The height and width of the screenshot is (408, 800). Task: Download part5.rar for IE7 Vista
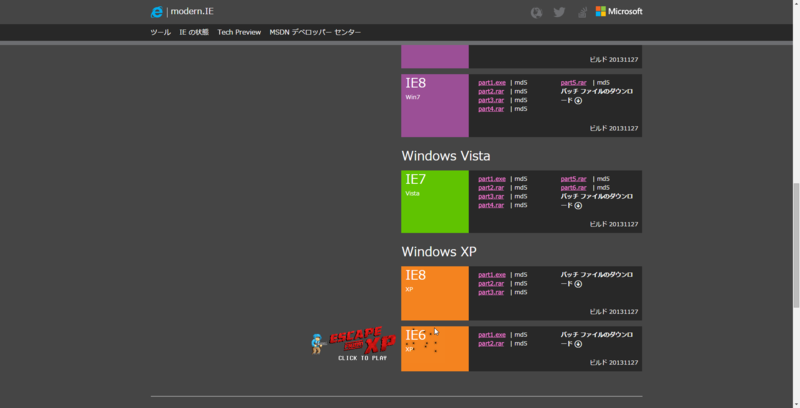coord(573,179)
